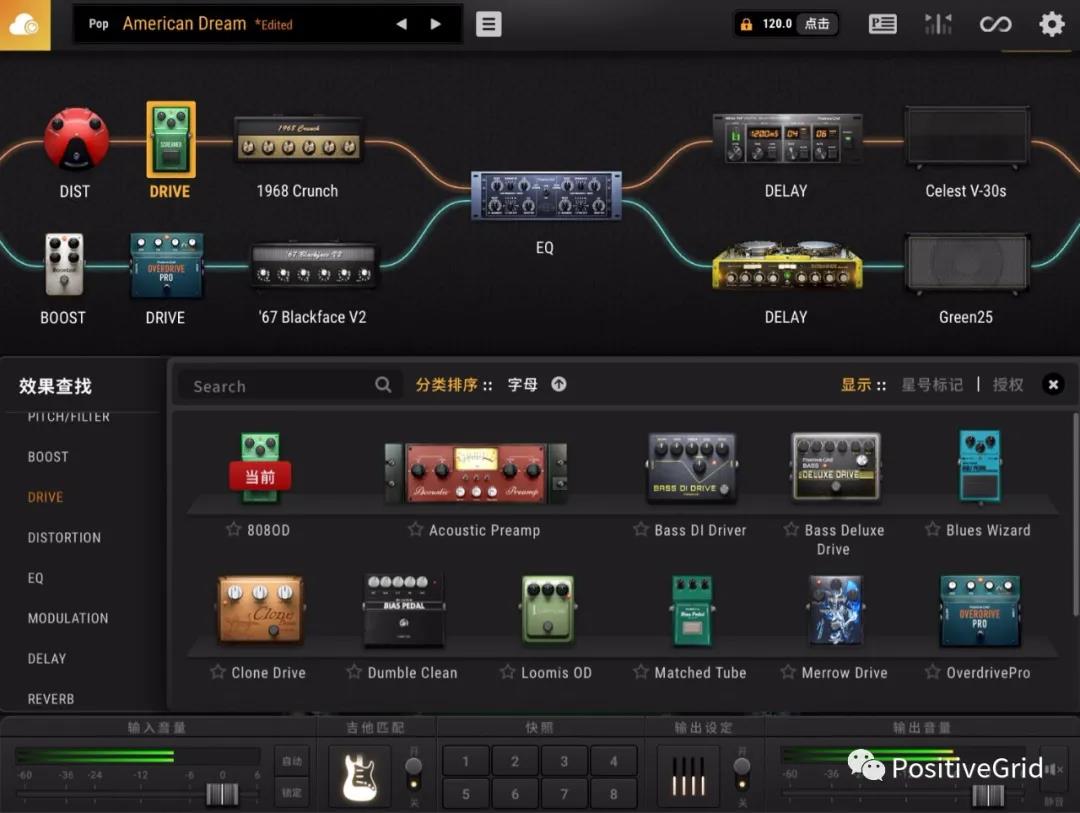Open the MODULATION category
The width and height of the screenshot is (1080, 813).
(x=68, y=618)
